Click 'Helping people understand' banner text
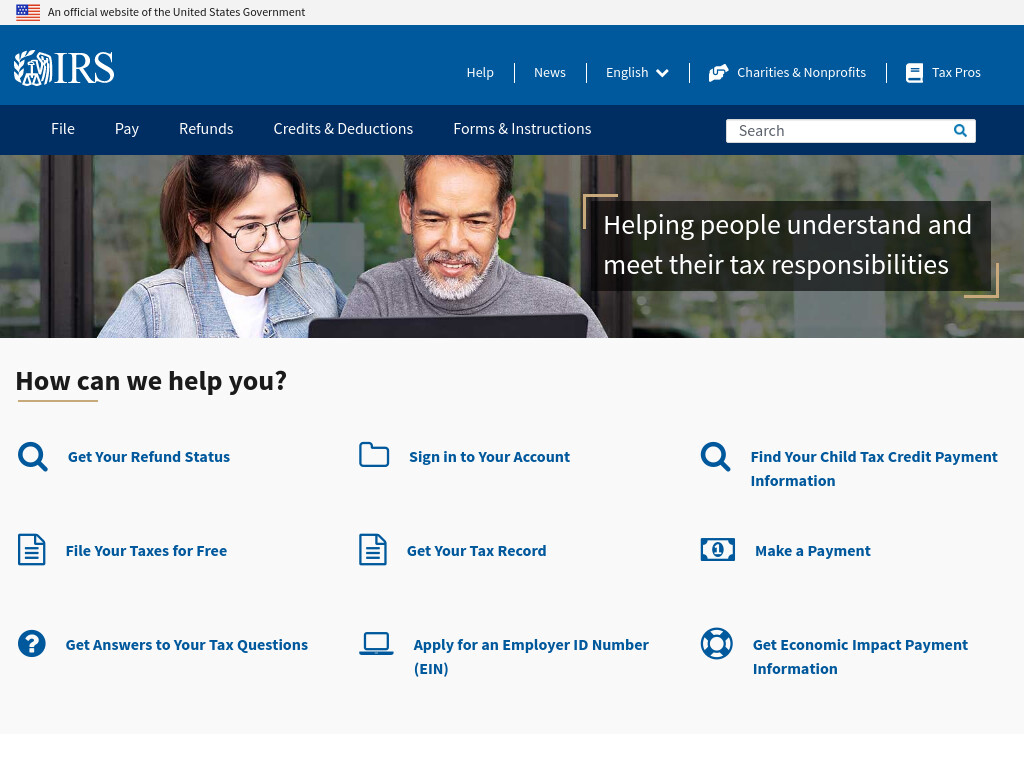The height and width of the screenshot is (768, 1024). [787, 246]
